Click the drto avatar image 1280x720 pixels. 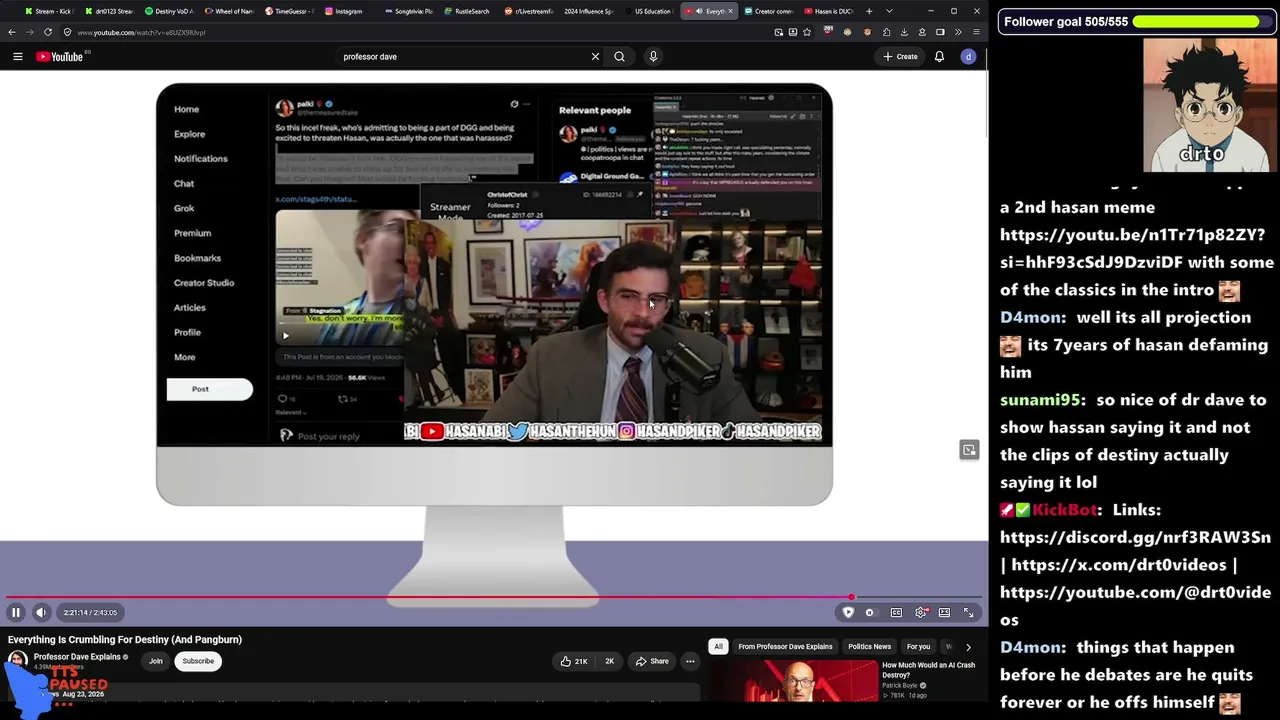click(1209, 106)
